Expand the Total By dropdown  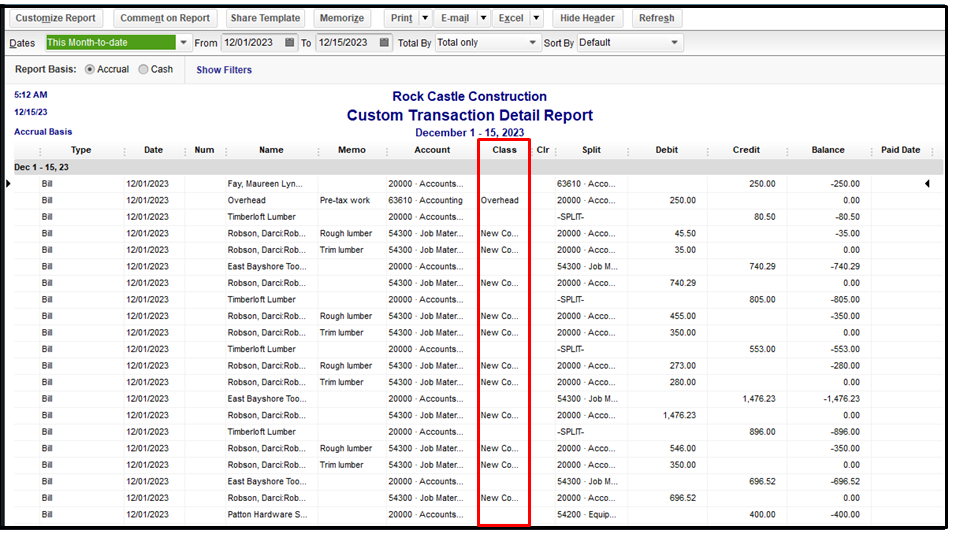click(532, 43)
